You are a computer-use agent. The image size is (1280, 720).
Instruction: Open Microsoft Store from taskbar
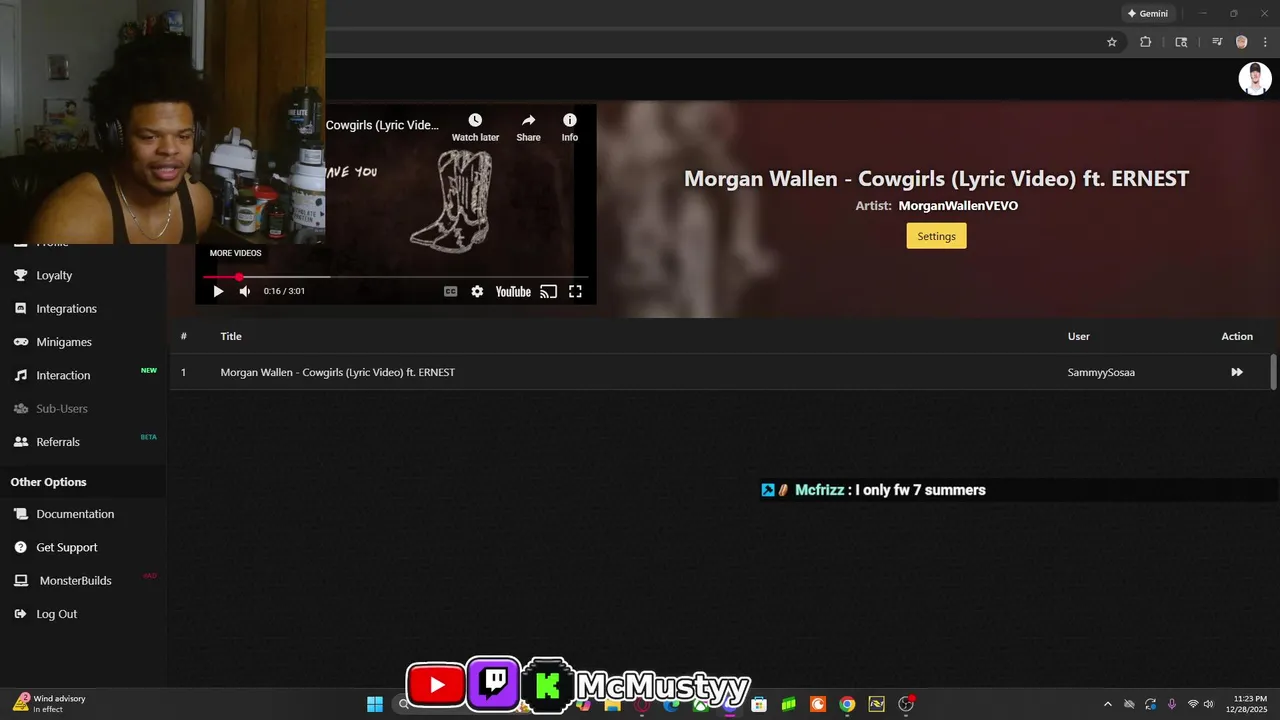759,704
